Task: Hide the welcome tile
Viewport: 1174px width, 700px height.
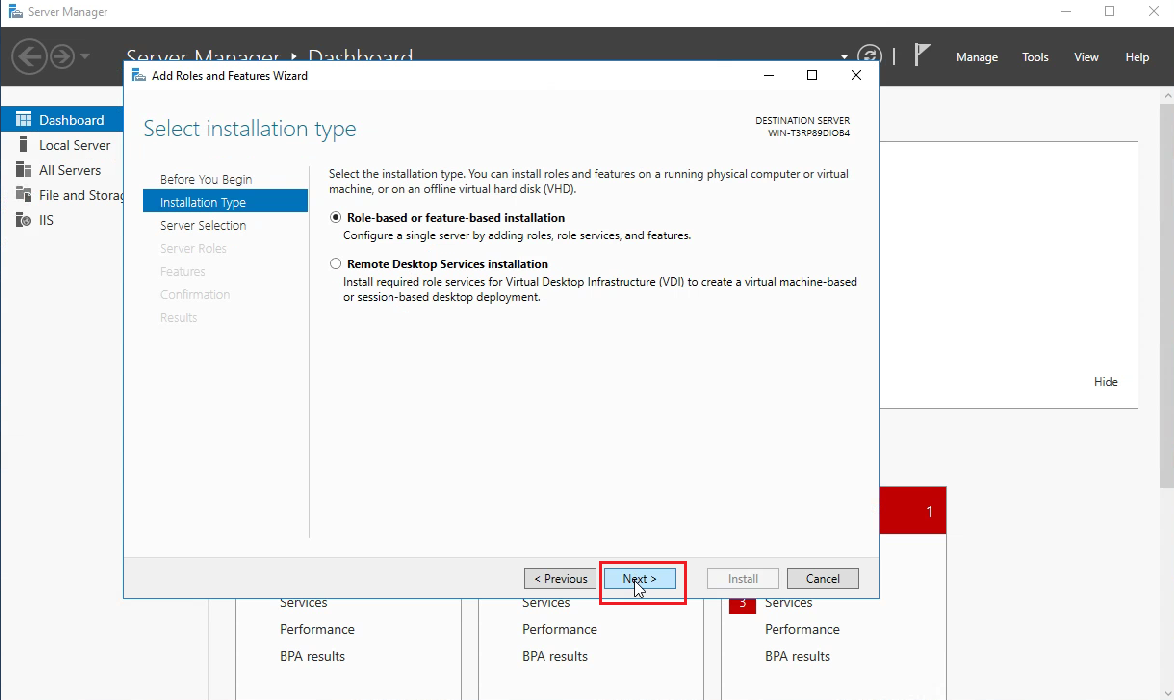Action: (1105, 381)
